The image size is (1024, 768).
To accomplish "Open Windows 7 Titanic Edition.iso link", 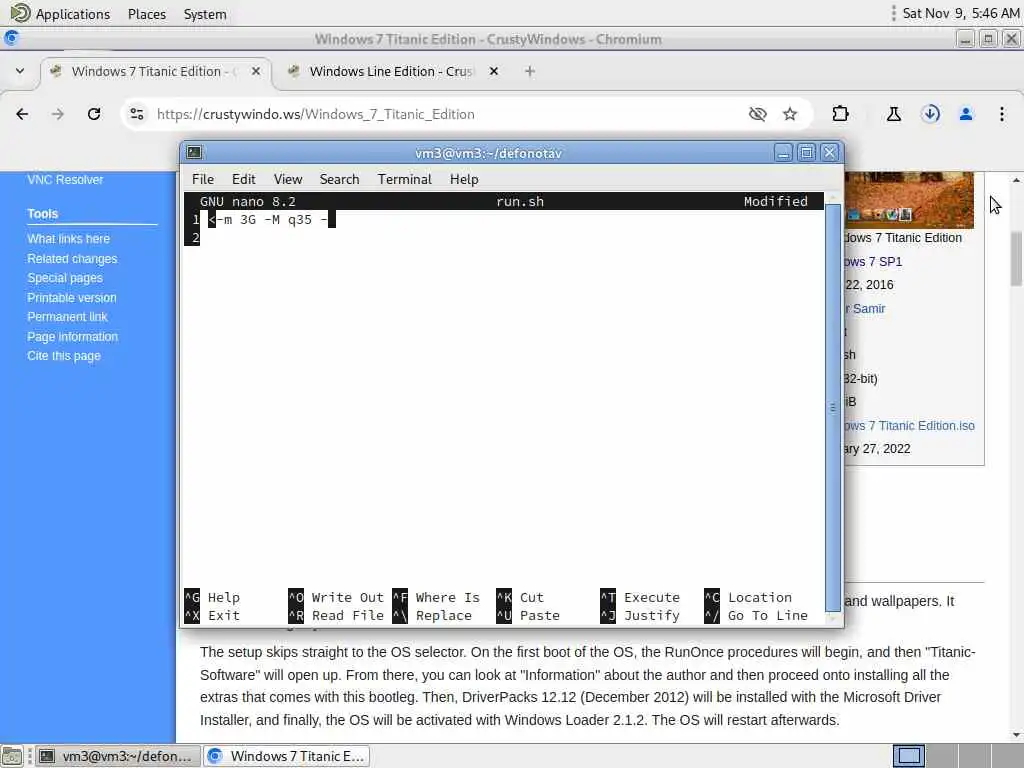I will point(910,426).
